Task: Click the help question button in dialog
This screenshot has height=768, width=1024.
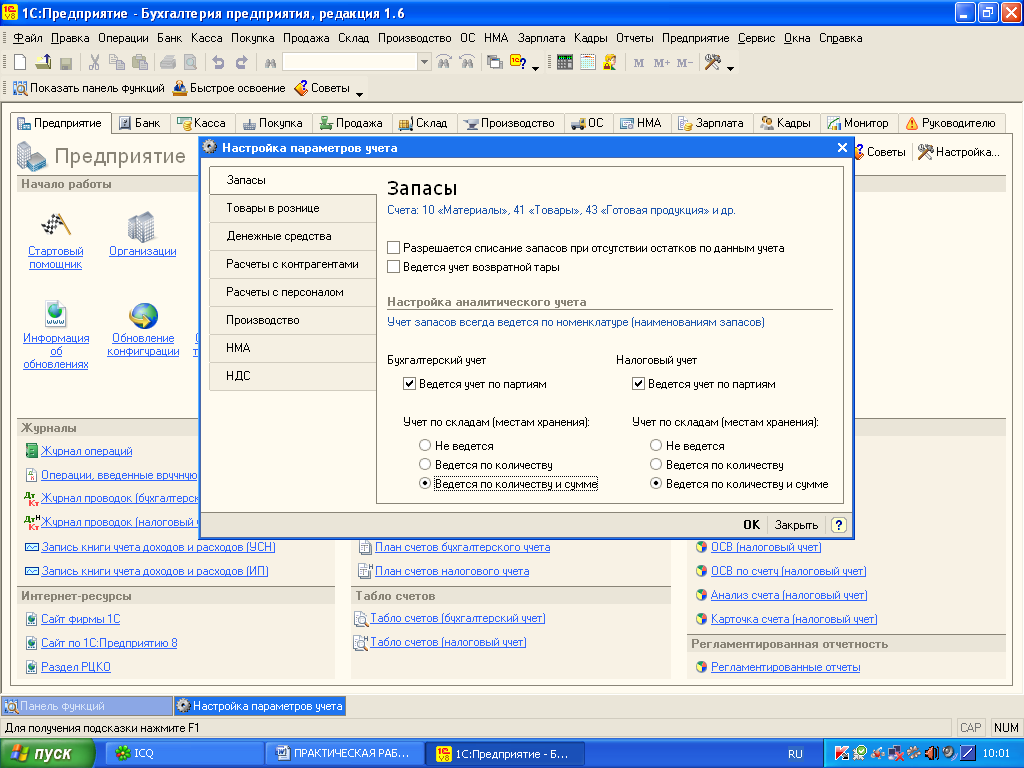Action: 839,524
